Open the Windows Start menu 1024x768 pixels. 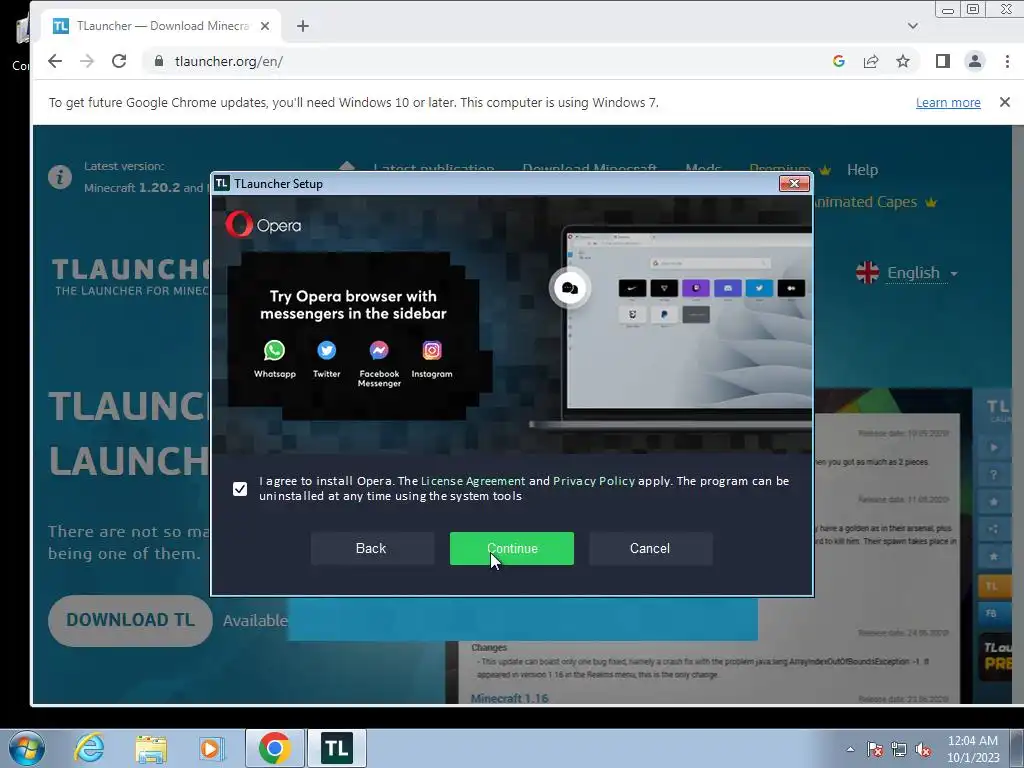coord(27,748)
